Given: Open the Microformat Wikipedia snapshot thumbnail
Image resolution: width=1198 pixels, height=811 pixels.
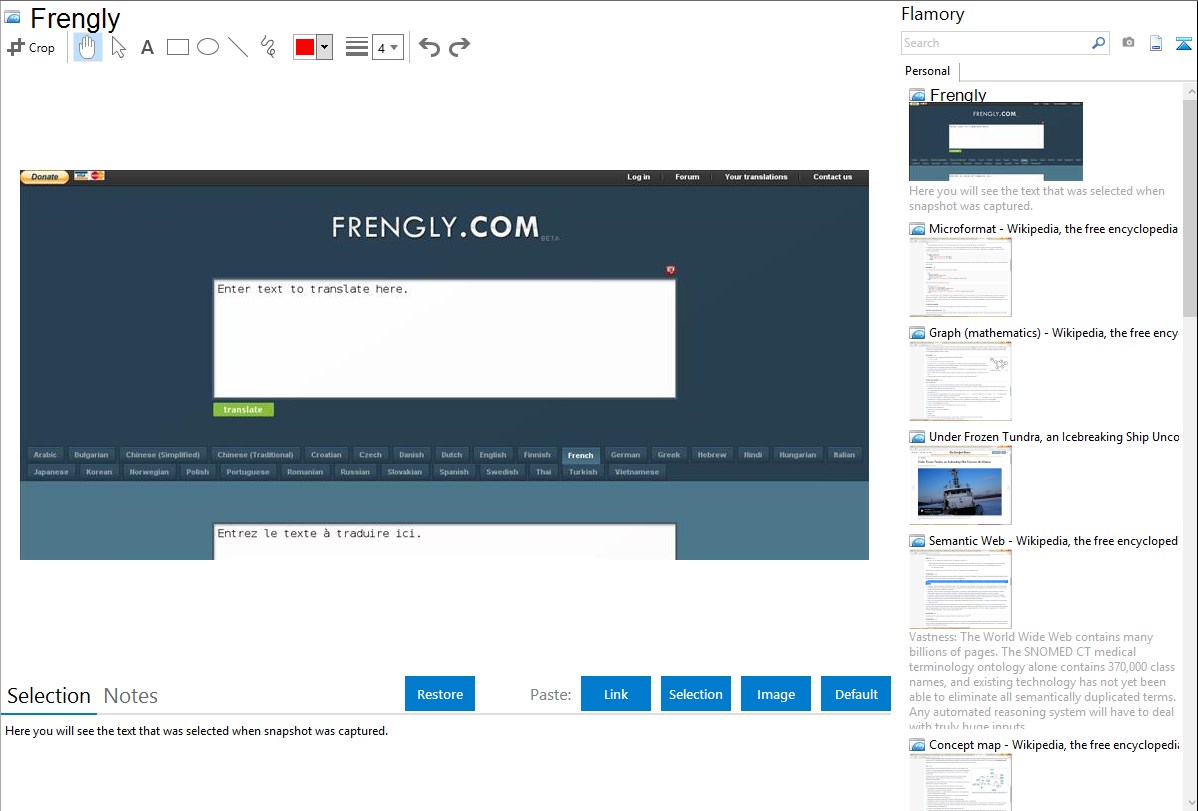Looking at the screenshot, I should tap(960, 277).
